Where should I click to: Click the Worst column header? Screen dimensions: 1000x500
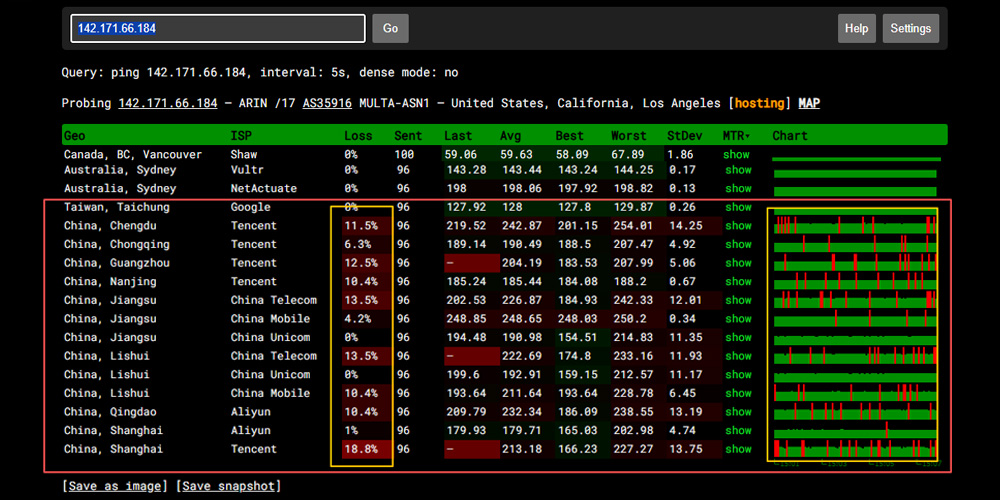click(629, 136)
